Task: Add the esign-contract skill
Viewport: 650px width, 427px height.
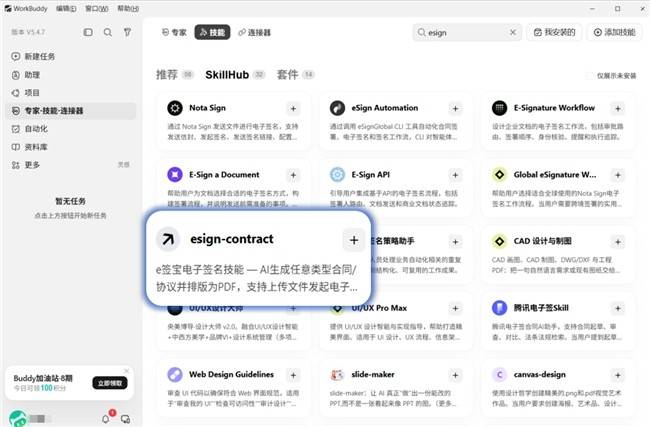Action: [354, 240]
